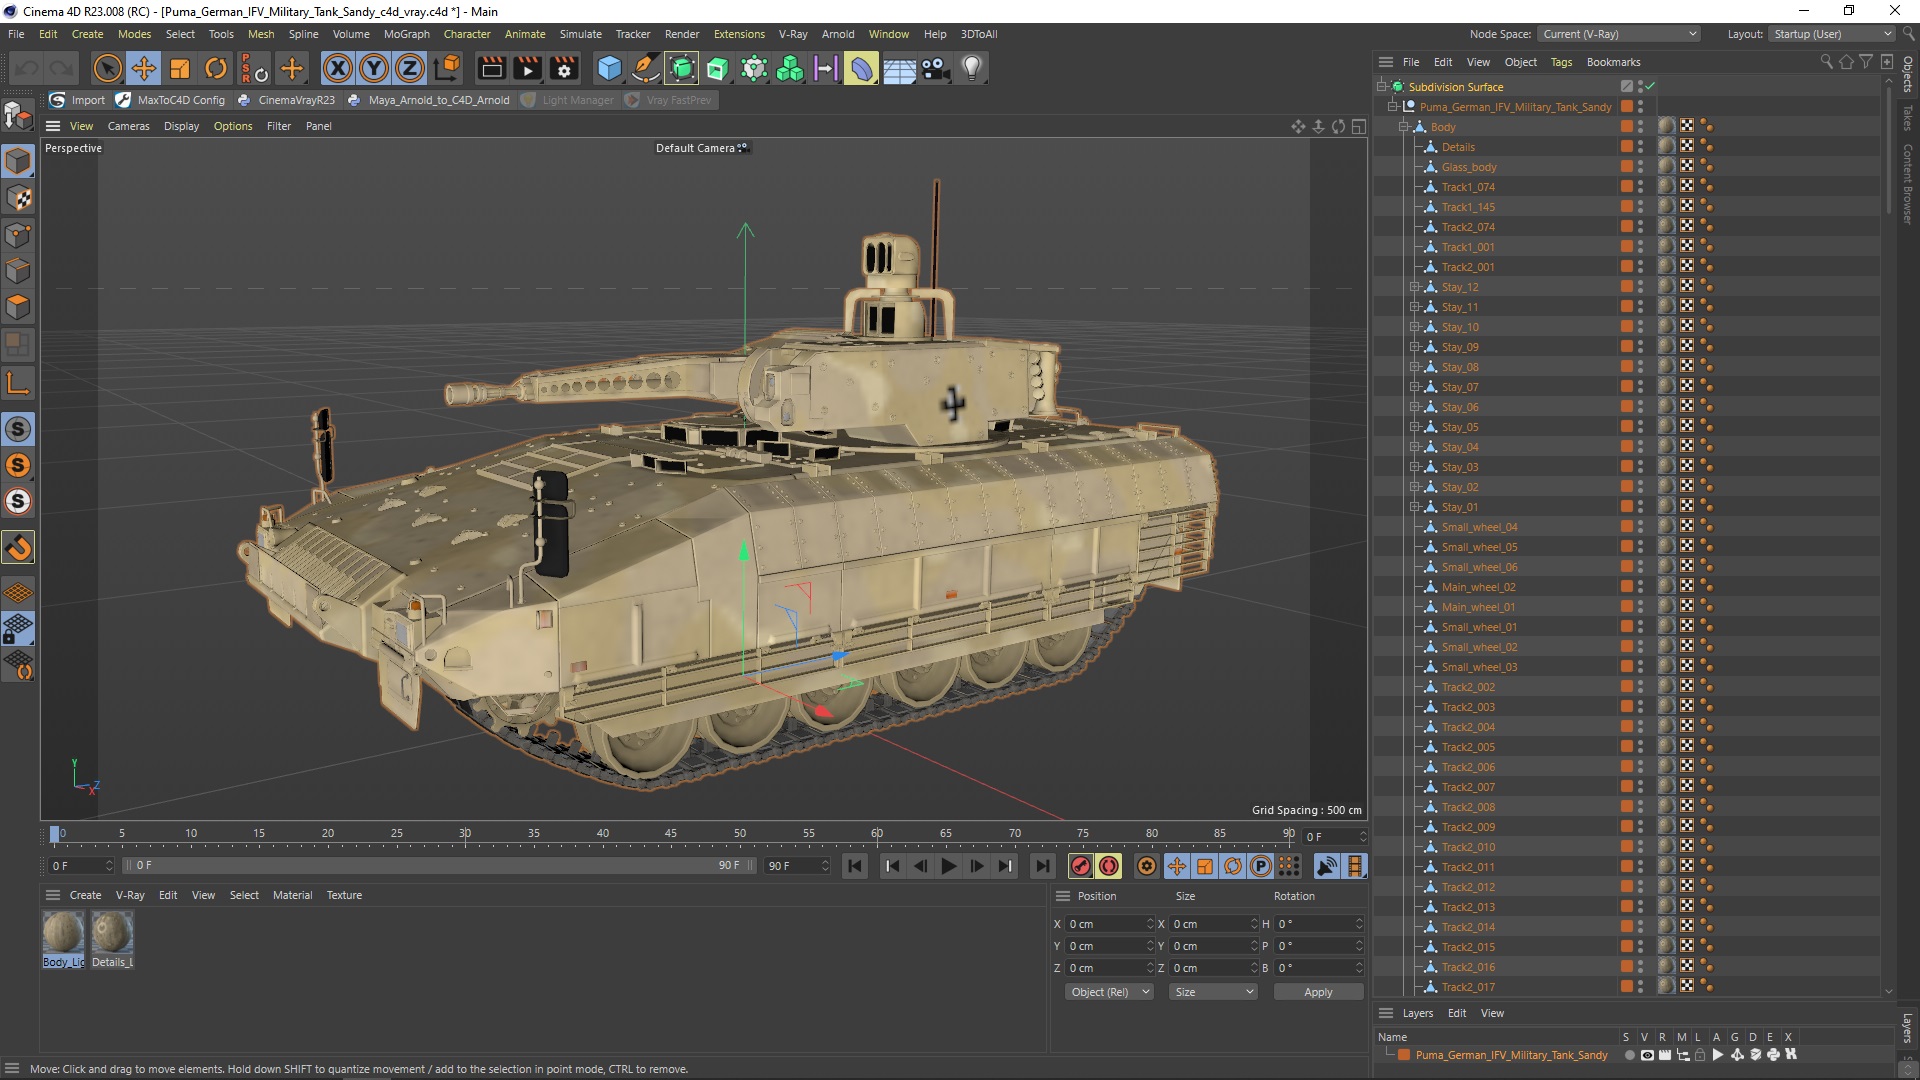Select the Move tool in top toolbar
This screenshot has height=1080, width=1920.
[144, 68]
